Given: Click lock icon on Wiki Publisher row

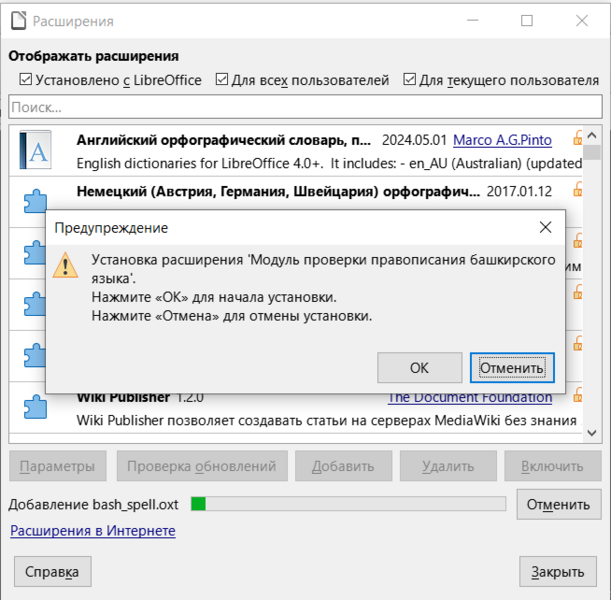Looking at the screenshot, I should click(x=577, y=395).
